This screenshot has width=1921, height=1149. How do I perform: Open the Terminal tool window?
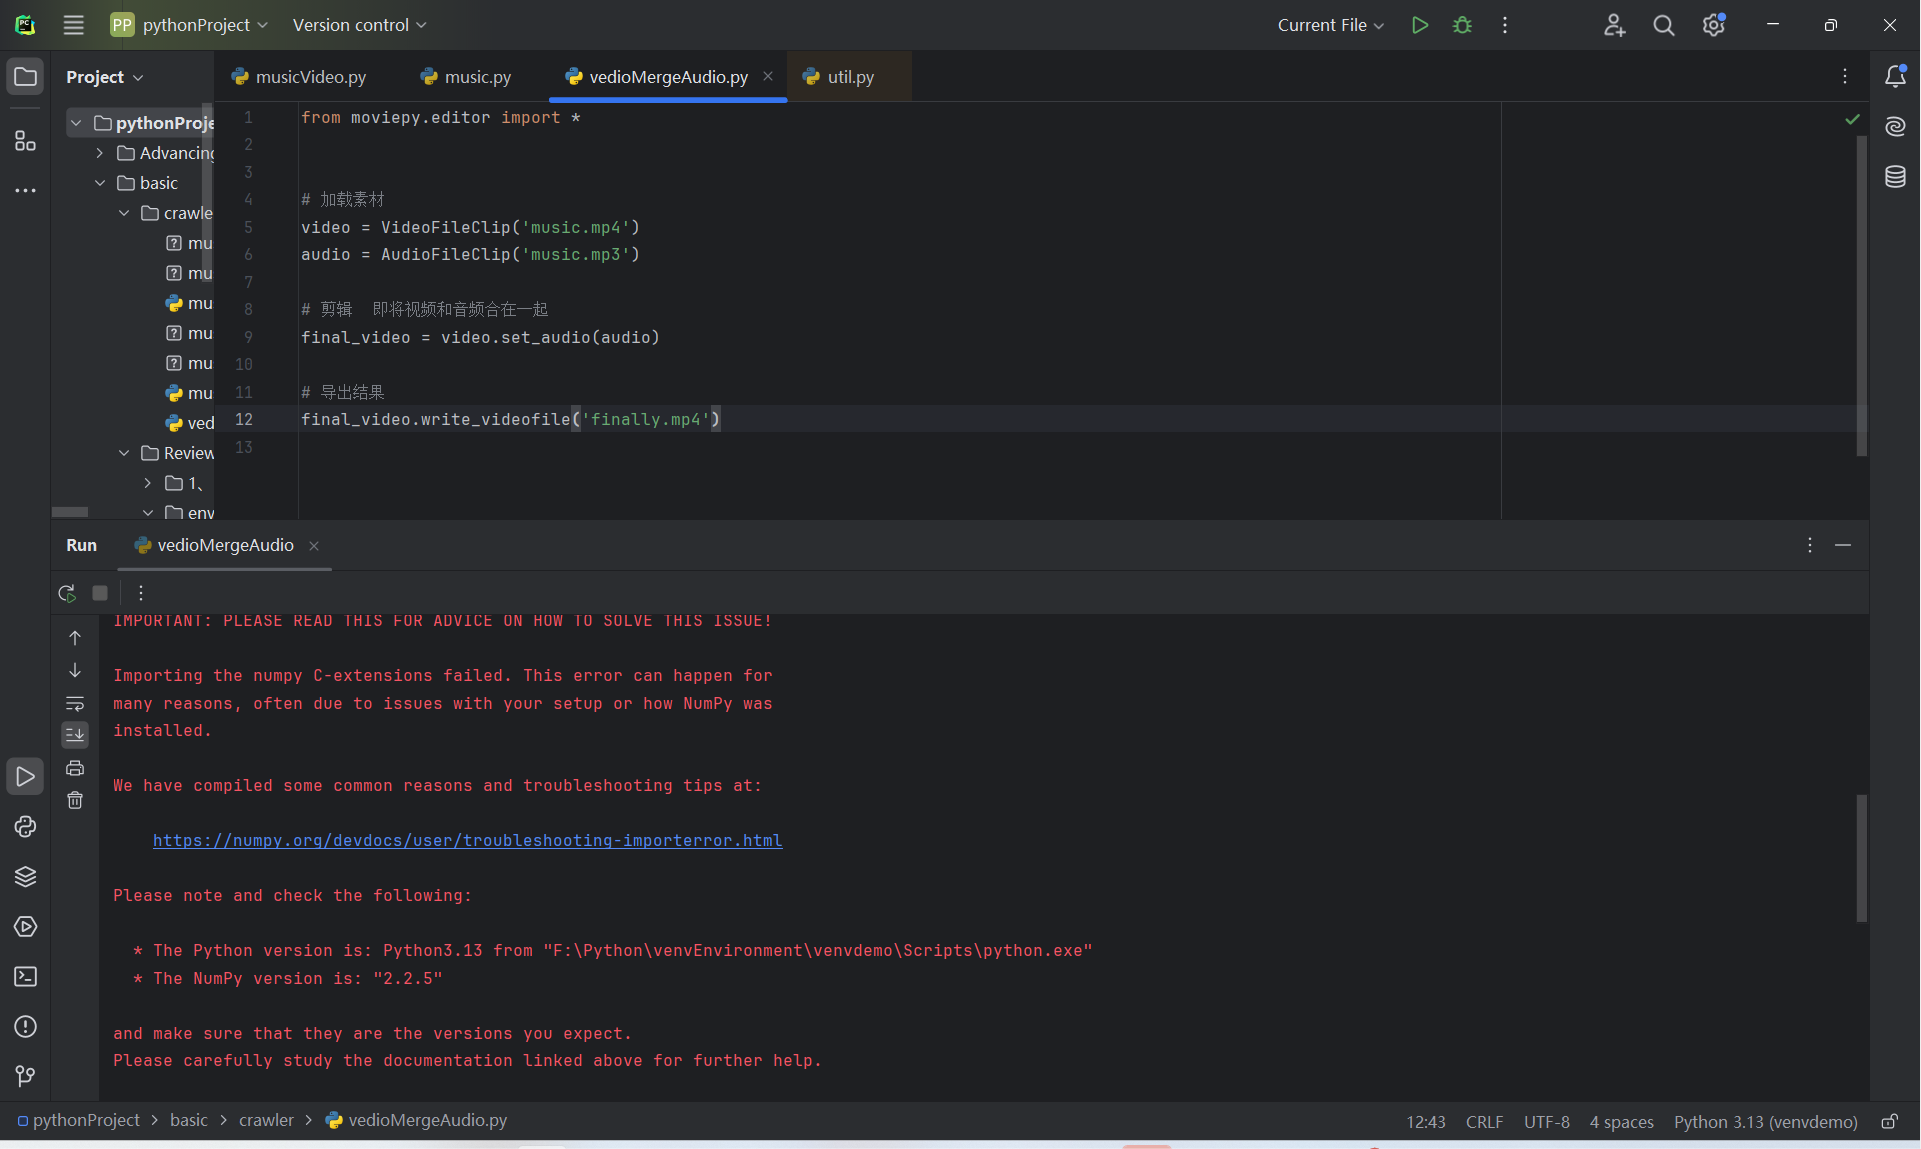click(x=25, y=977)
